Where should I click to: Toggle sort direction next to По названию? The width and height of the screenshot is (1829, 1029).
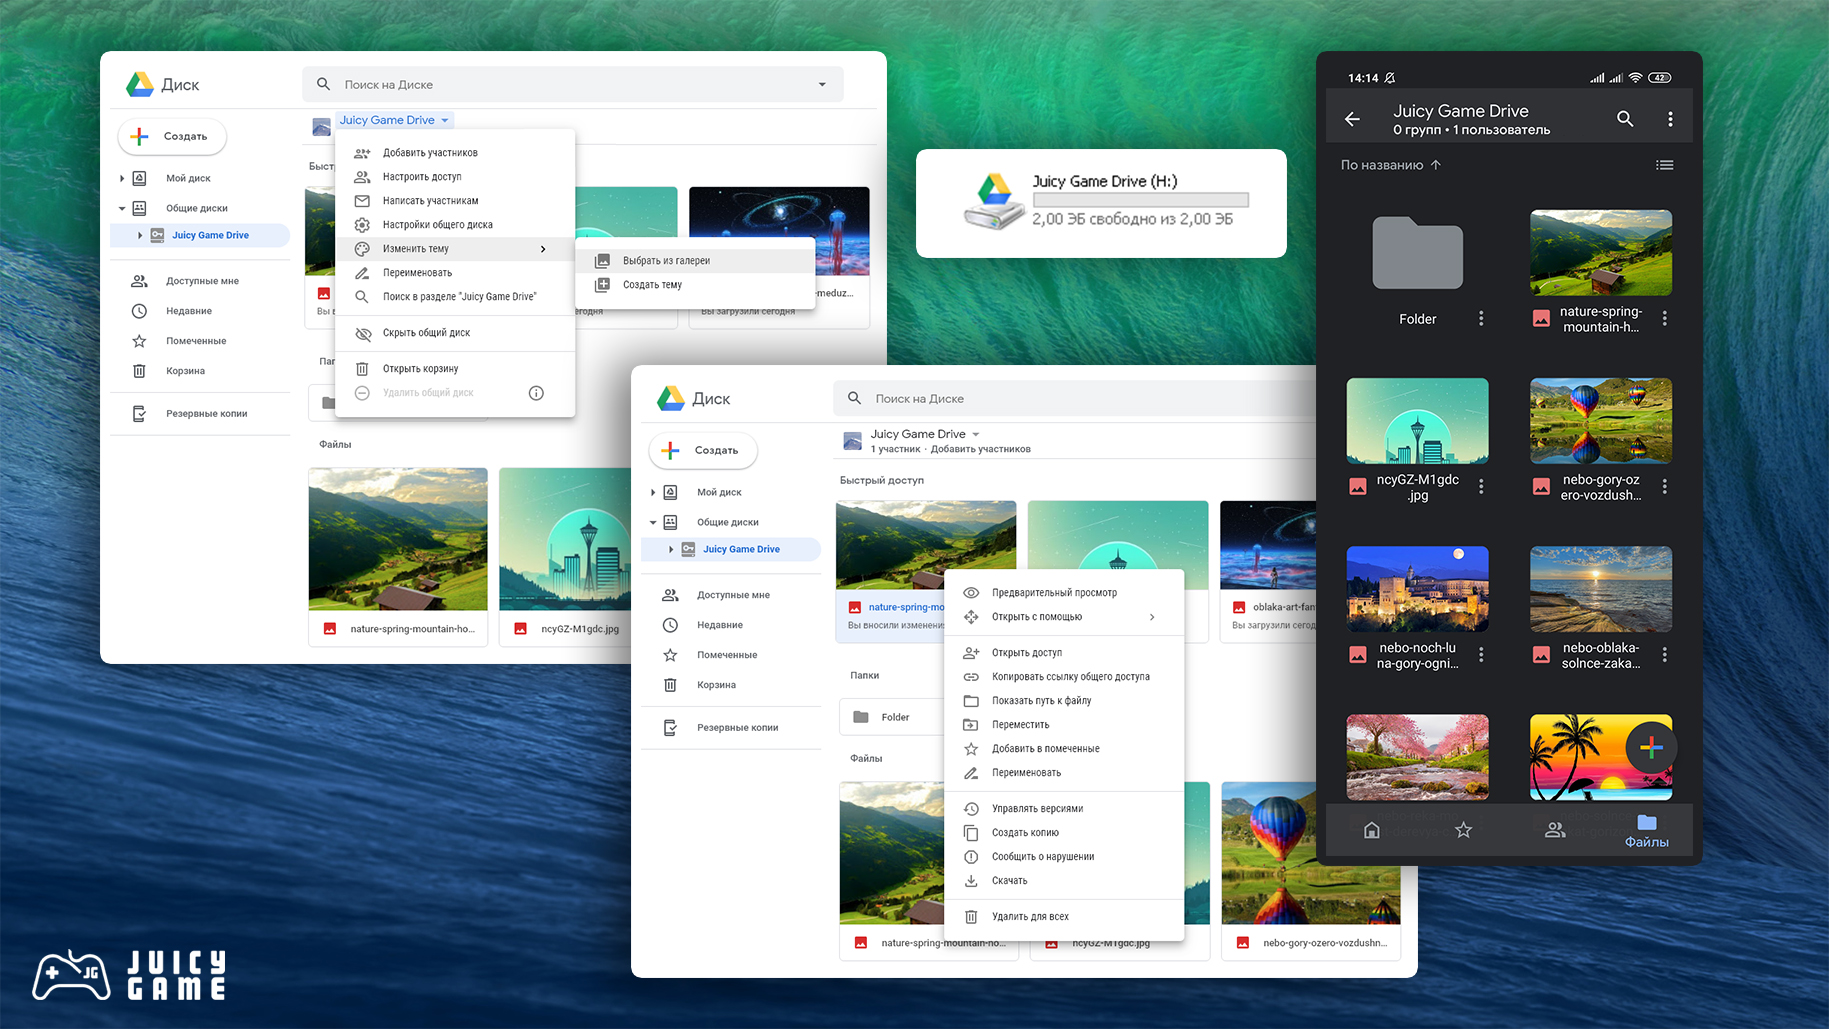pos(1436,165)
